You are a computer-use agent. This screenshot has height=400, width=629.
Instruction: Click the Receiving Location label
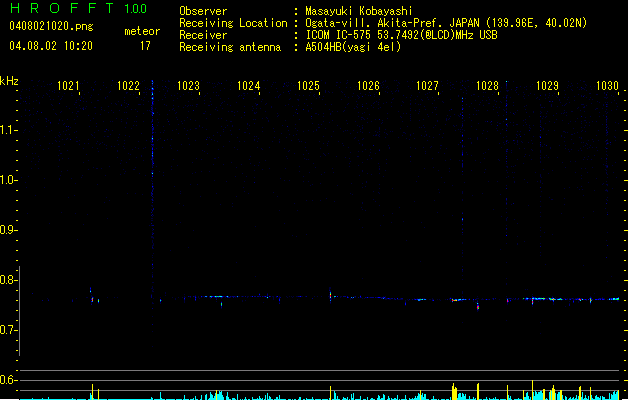tap(233, 23)
